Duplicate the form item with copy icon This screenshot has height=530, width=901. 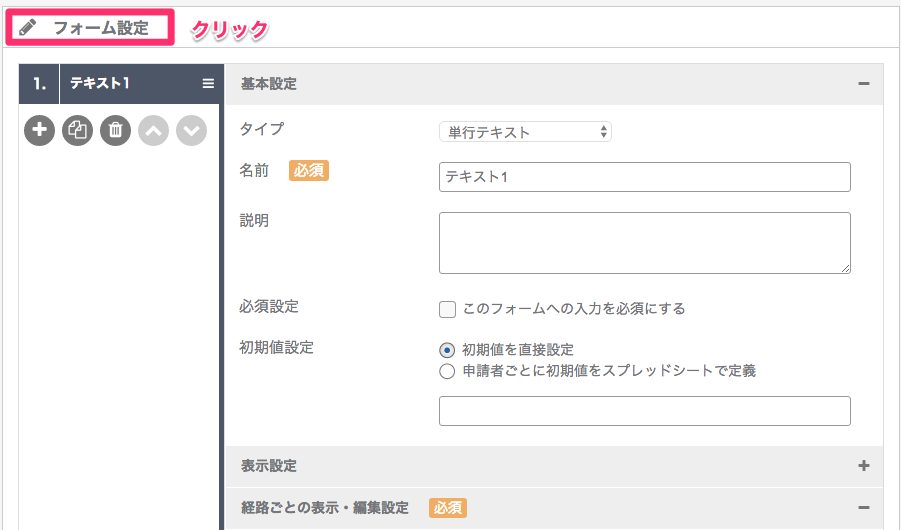pyautogui.click(x=78, y=130)
